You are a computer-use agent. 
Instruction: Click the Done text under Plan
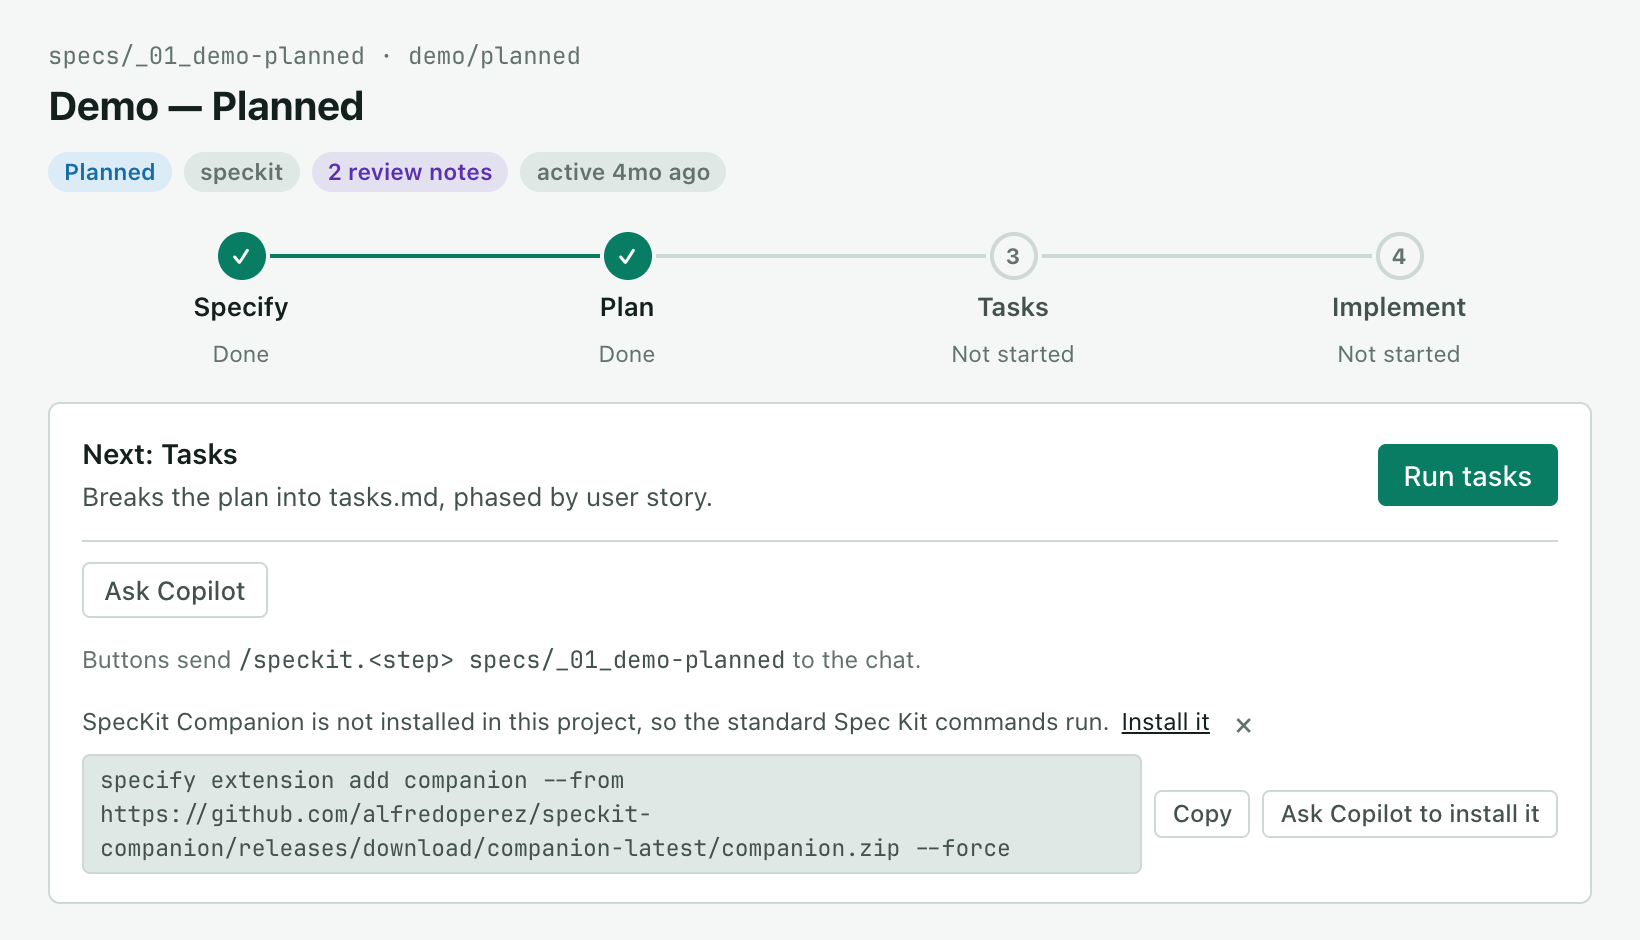pyautogui.click(x=627, y=354)
